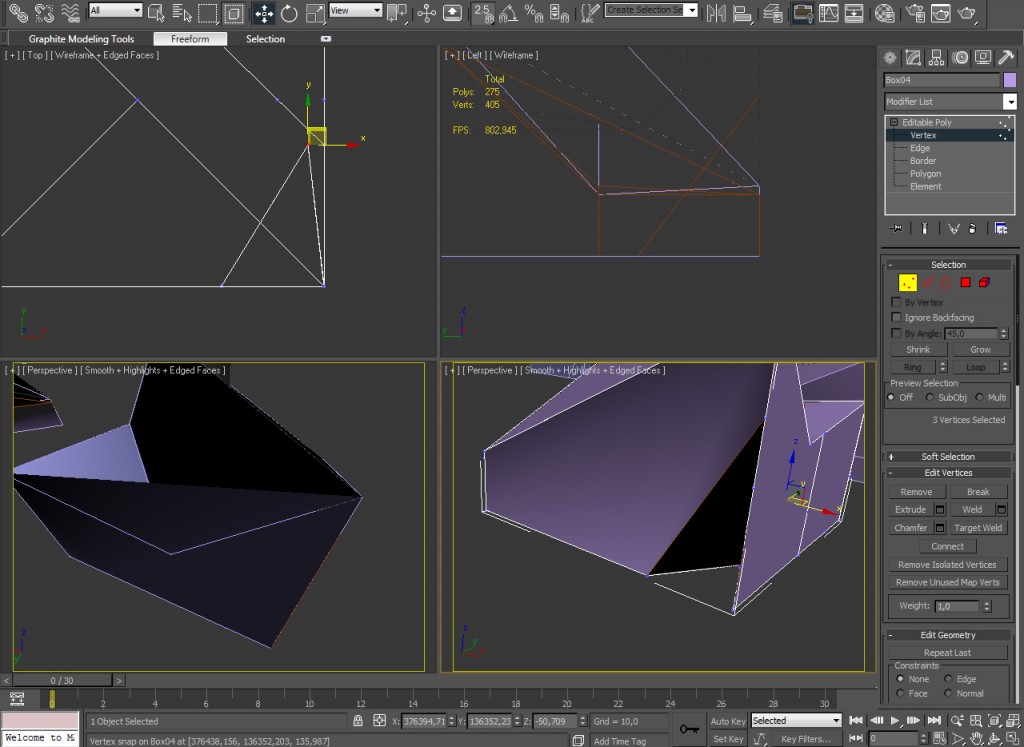The image size is (1024, 747).
Task: Switch to the Motion command panel
Action: [960, 58]
